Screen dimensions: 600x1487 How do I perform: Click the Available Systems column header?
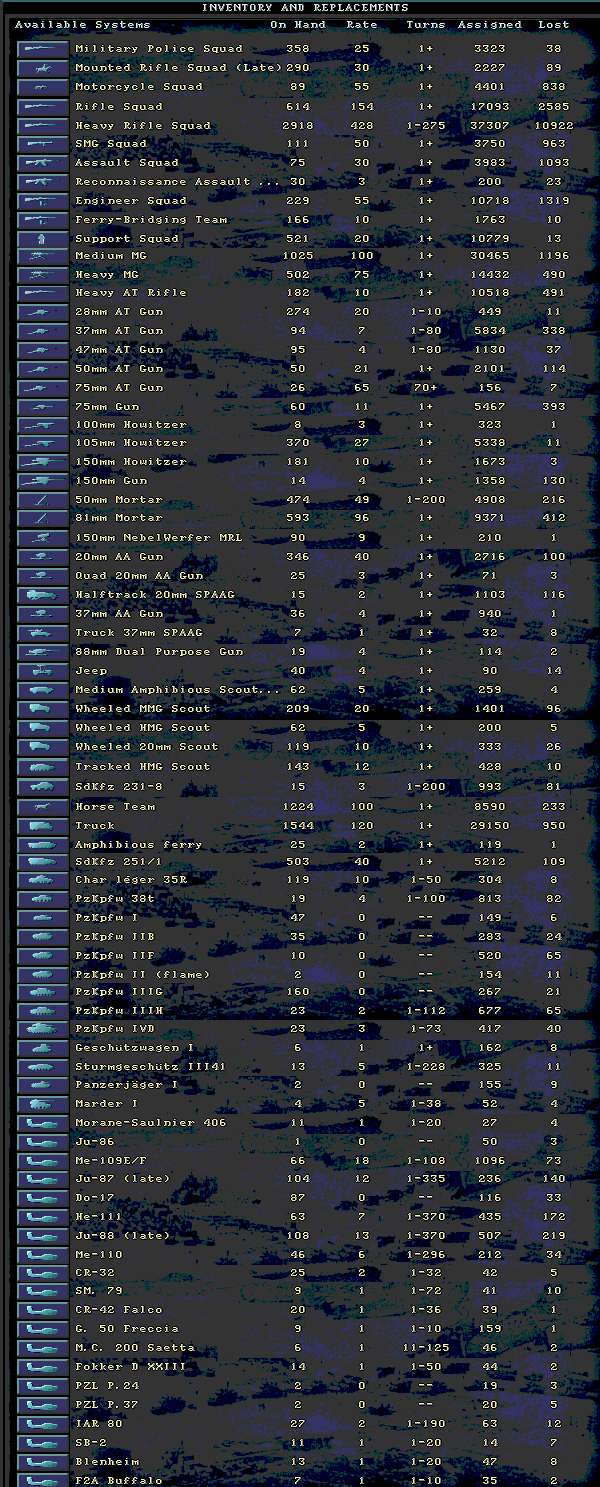tap(82, 24)
